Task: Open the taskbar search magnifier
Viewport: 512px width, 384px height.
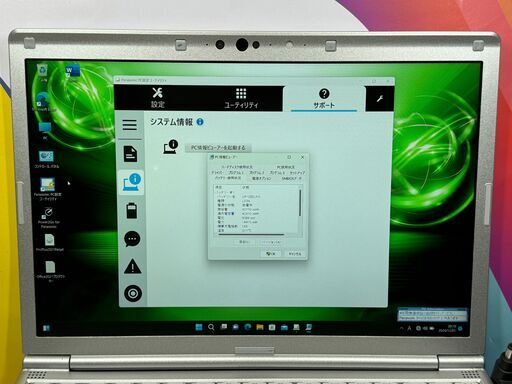Action: coord(211,327)
